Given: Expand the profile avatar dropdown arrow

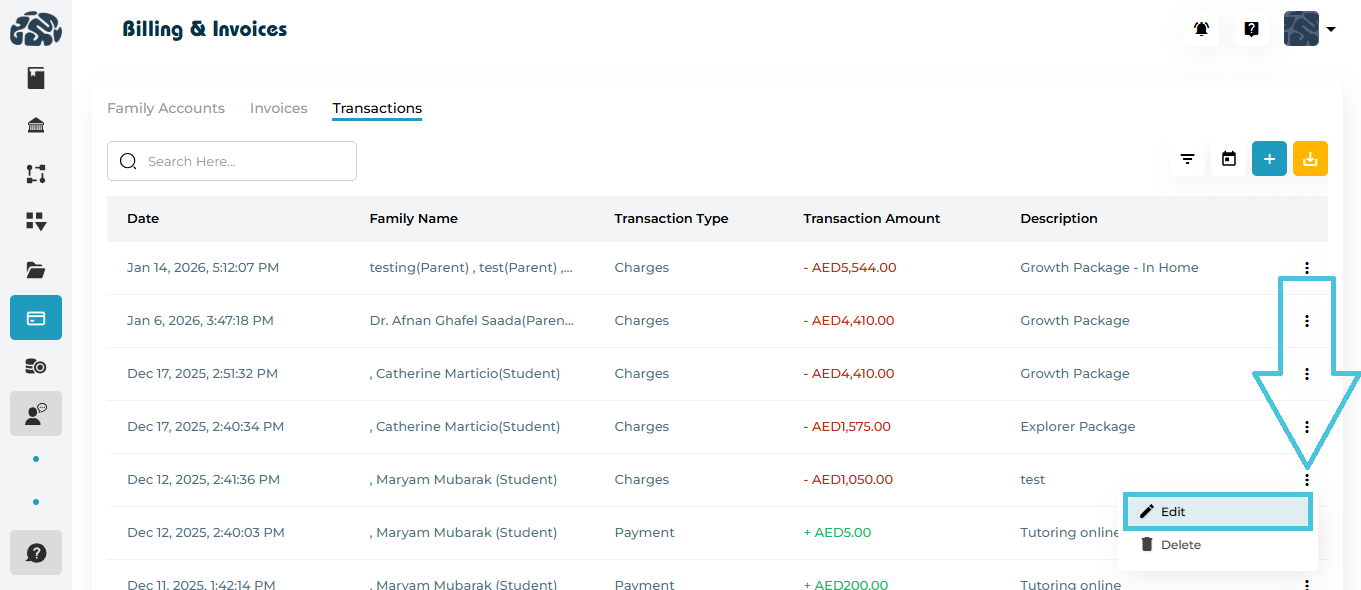Looking at the screenshot, I should [1331, 30].
